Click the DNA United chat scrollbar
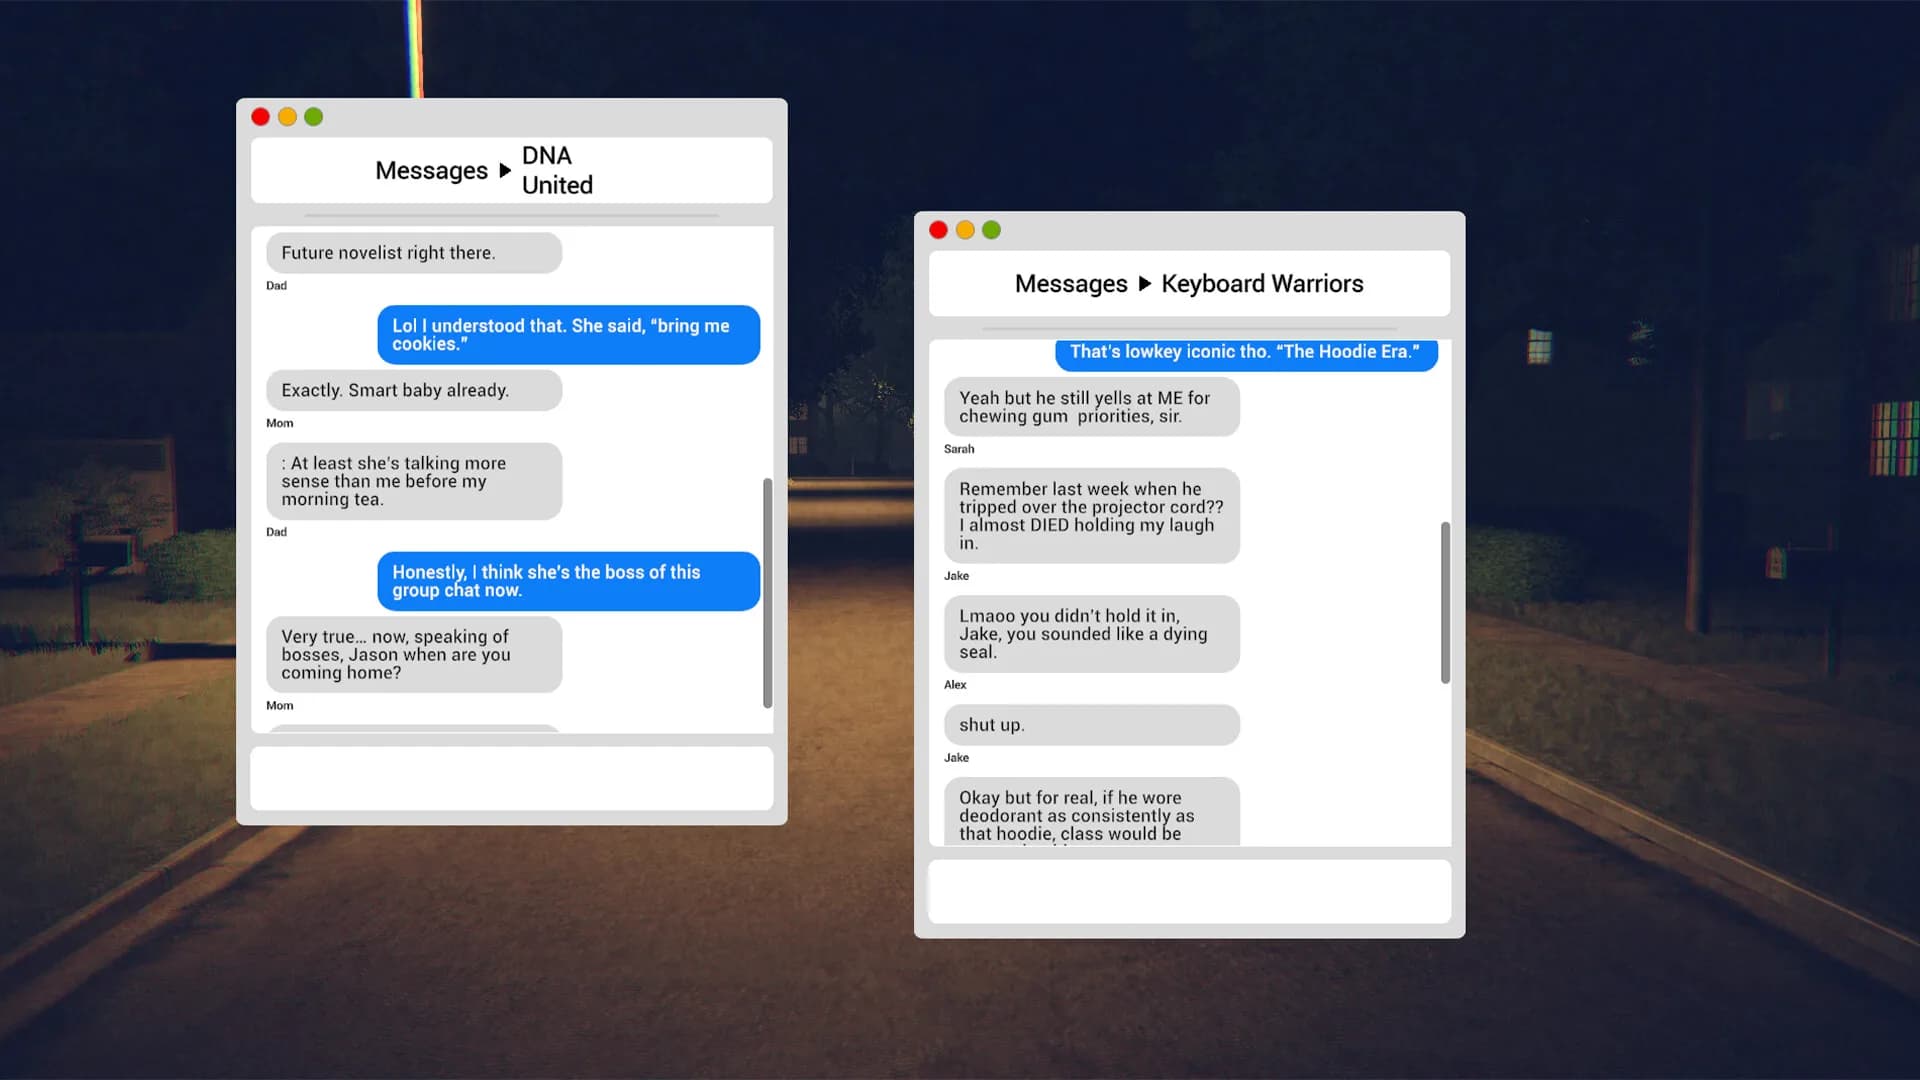The width and height of the screenshot is (1920, 1080). 768,593
